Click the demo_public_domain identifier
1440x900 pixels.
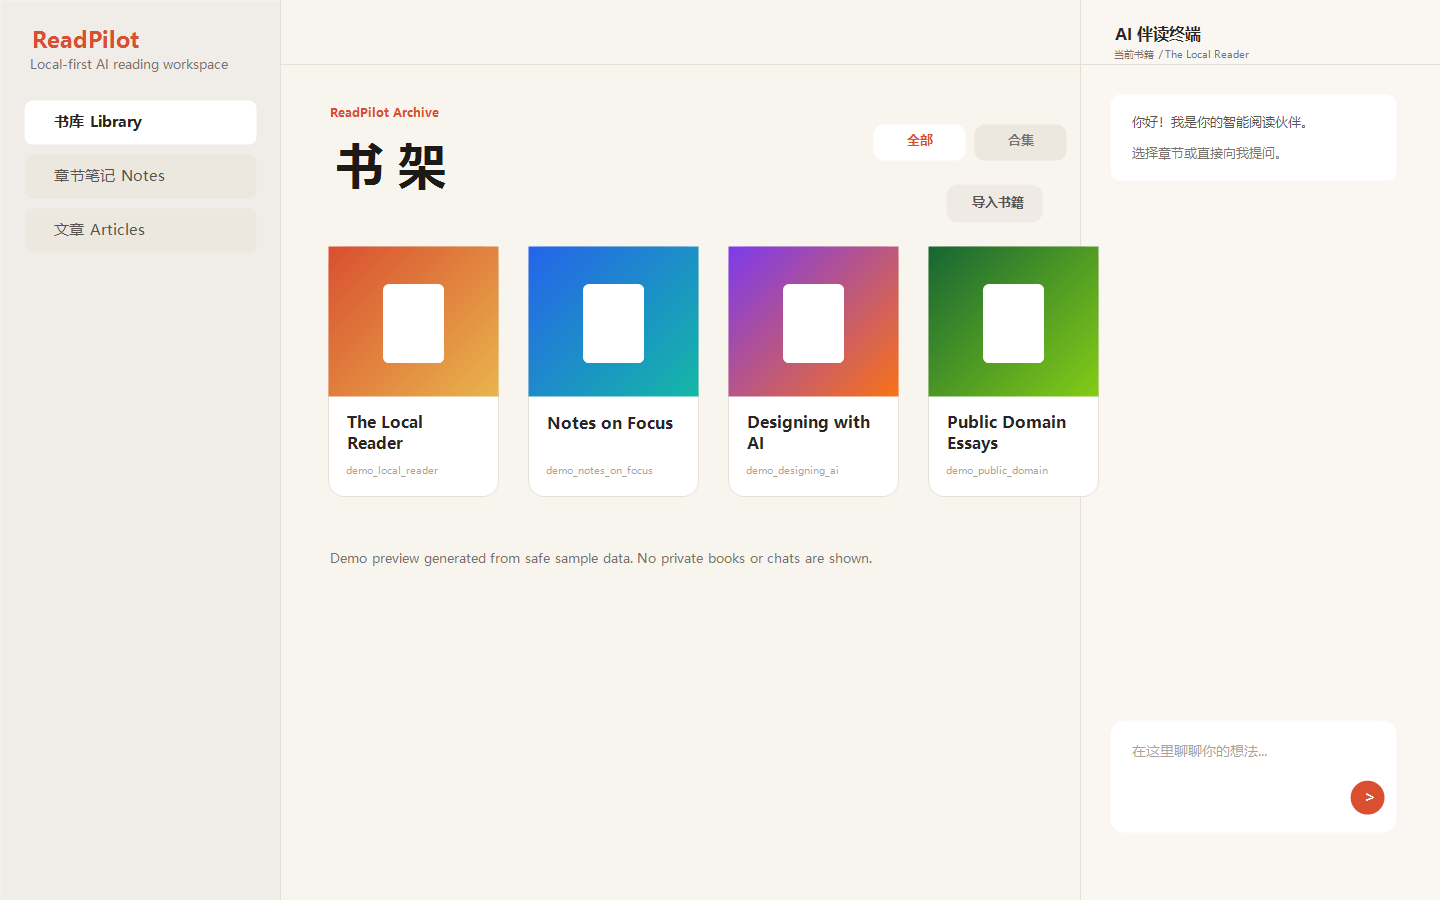(x=997, y=470)
